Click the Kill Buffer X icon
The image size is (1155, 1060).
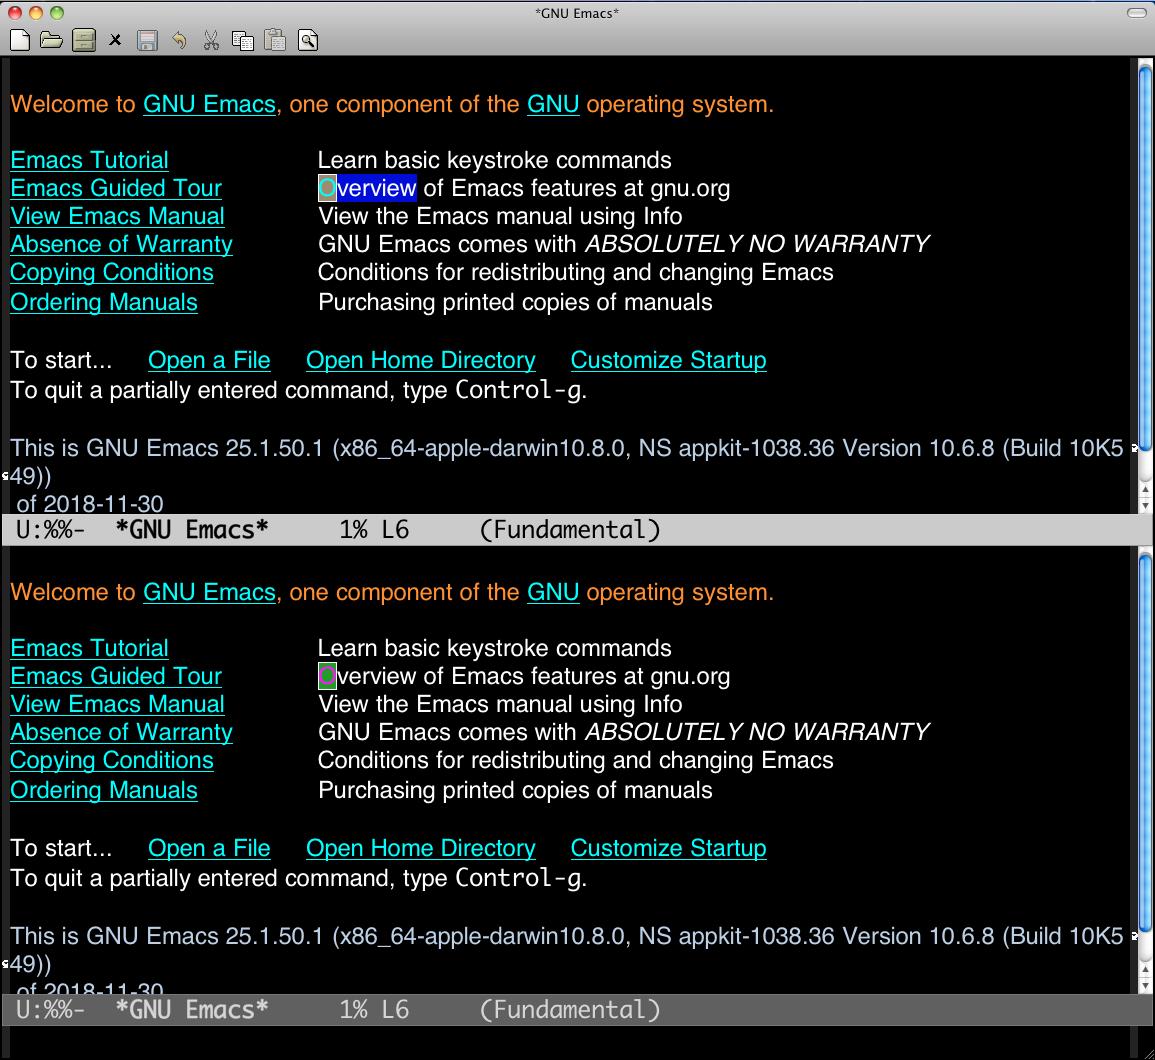click(115, 41)
